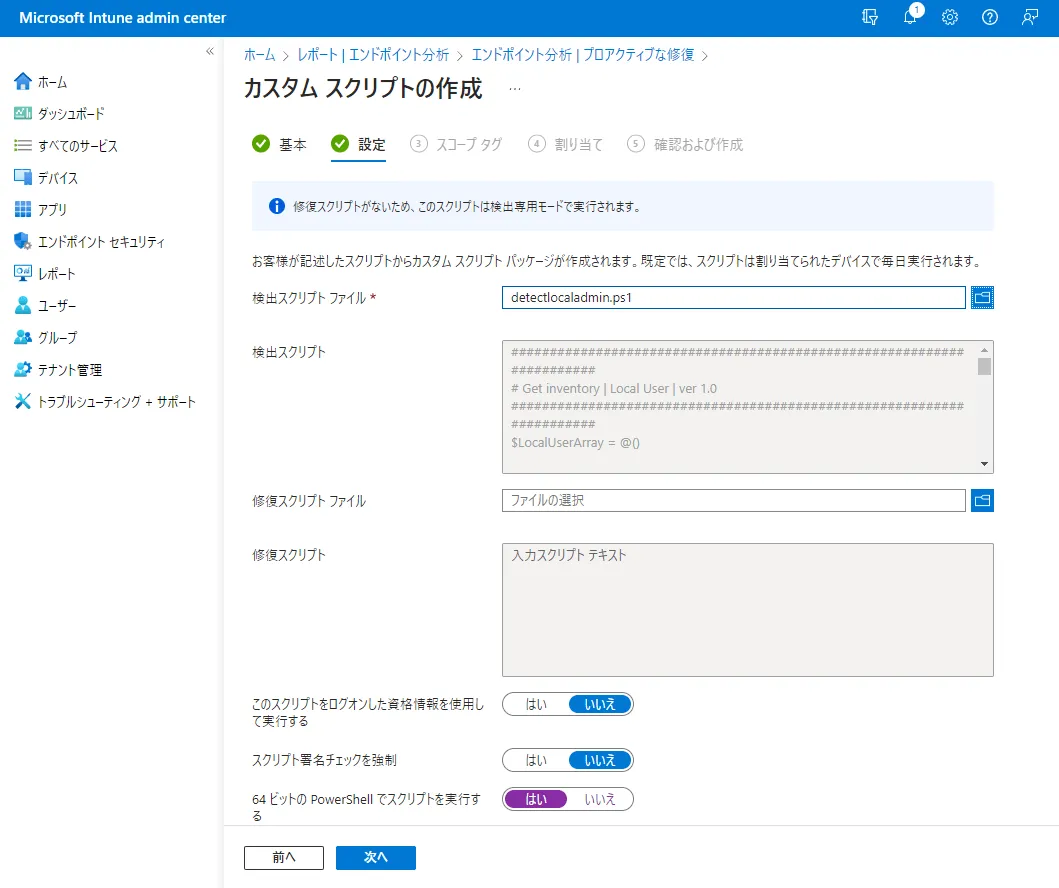Click the help question mark icon
Viewport: 1059px width, 888px height.
point(990,18)
